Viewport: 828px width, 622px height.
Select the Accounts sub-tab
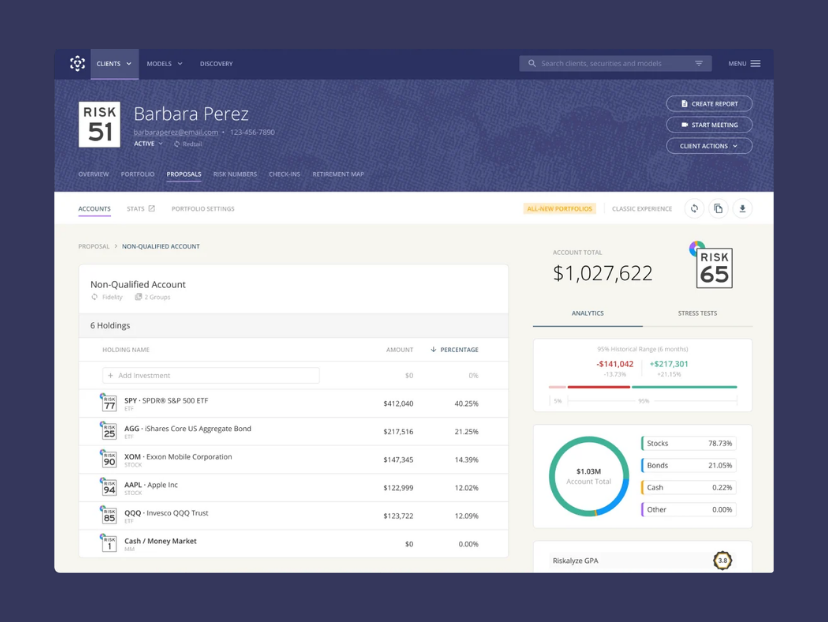click(95, 209)
